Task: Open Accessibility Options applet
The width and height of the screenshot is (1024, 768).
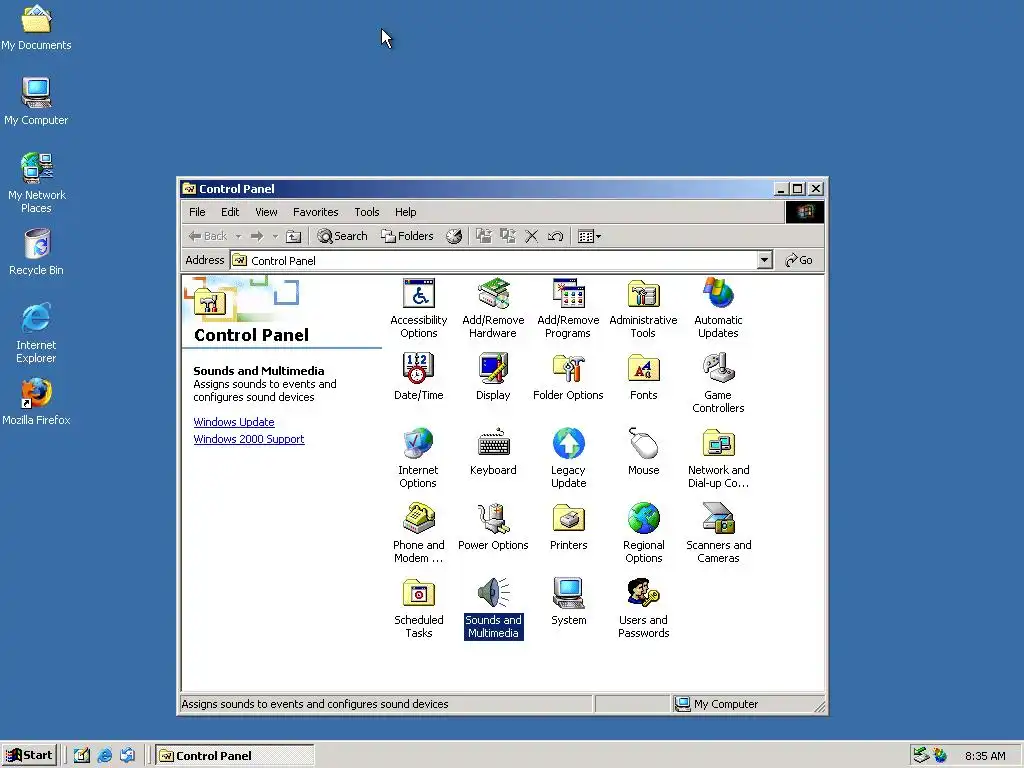Action: point(419,308)
